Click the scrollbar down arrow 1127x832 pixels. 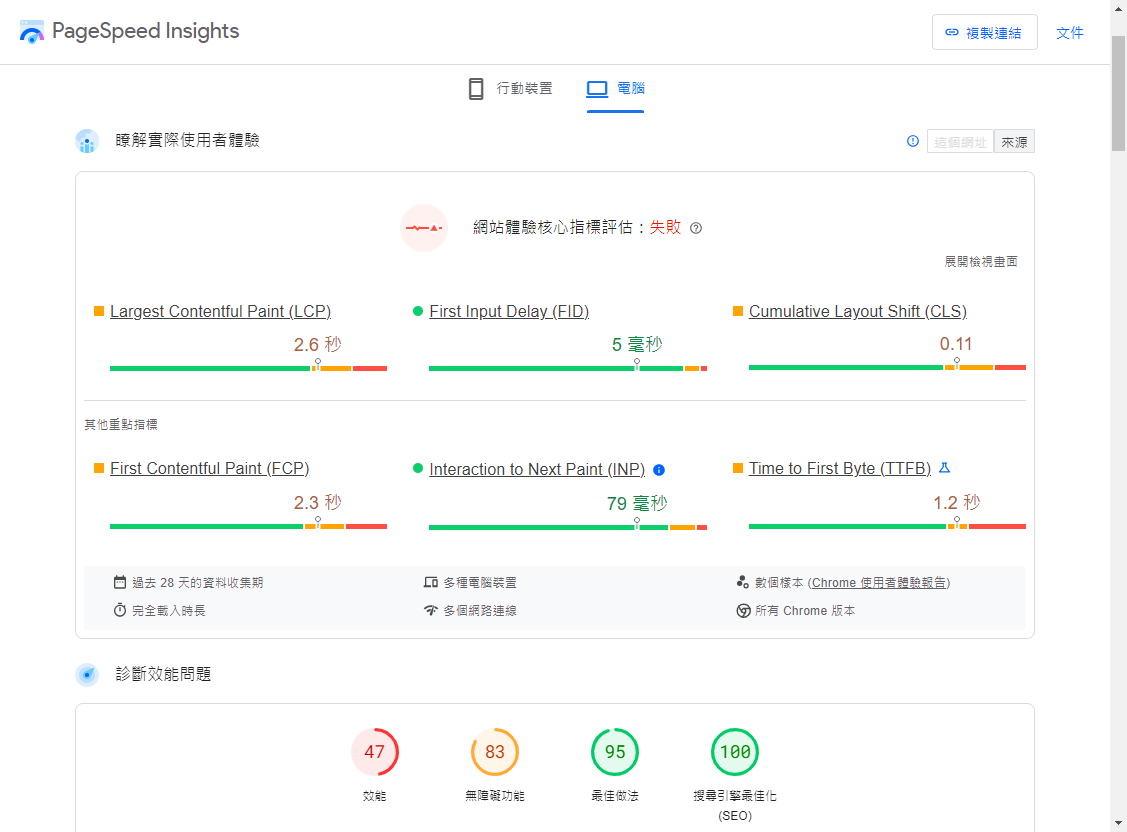click(x=1118, y=823)
